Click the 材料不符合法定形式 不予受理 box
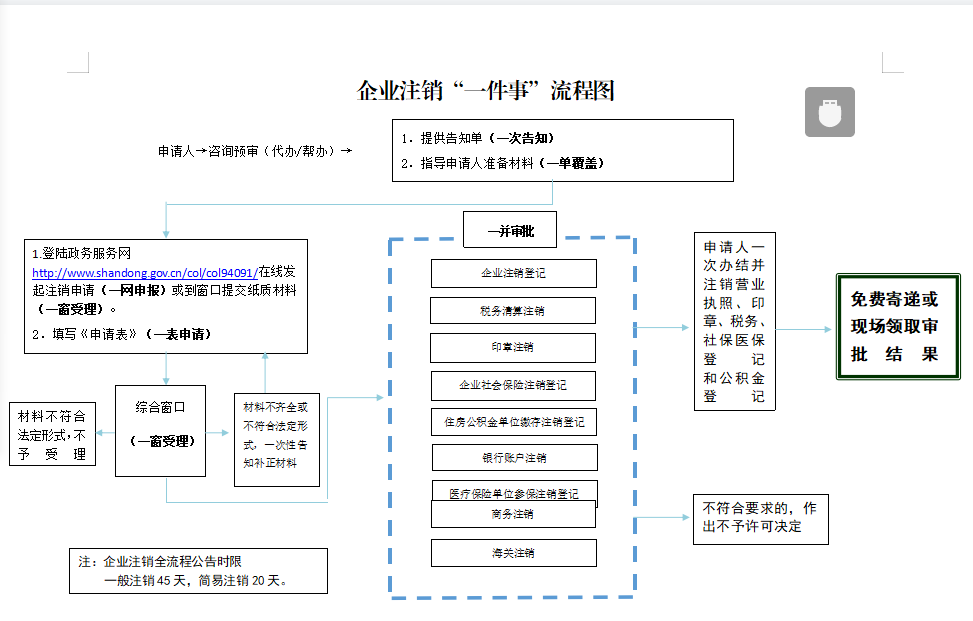The height and width of the screenshot is (621, 973). (x=52, y=434)
